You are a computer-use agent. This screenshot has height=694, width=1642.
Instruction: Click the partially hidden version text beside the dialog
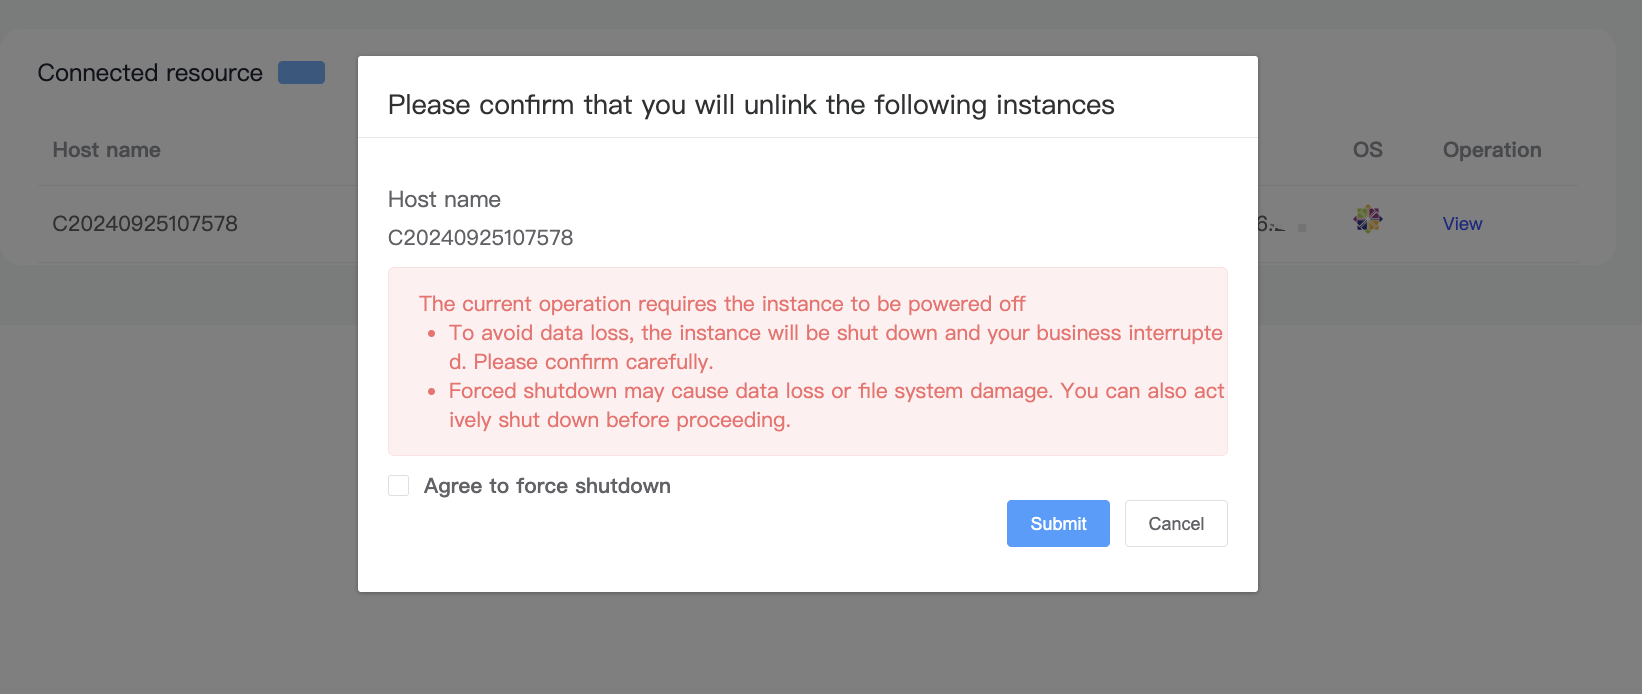pyautogui.click(x=1271, y=224)
